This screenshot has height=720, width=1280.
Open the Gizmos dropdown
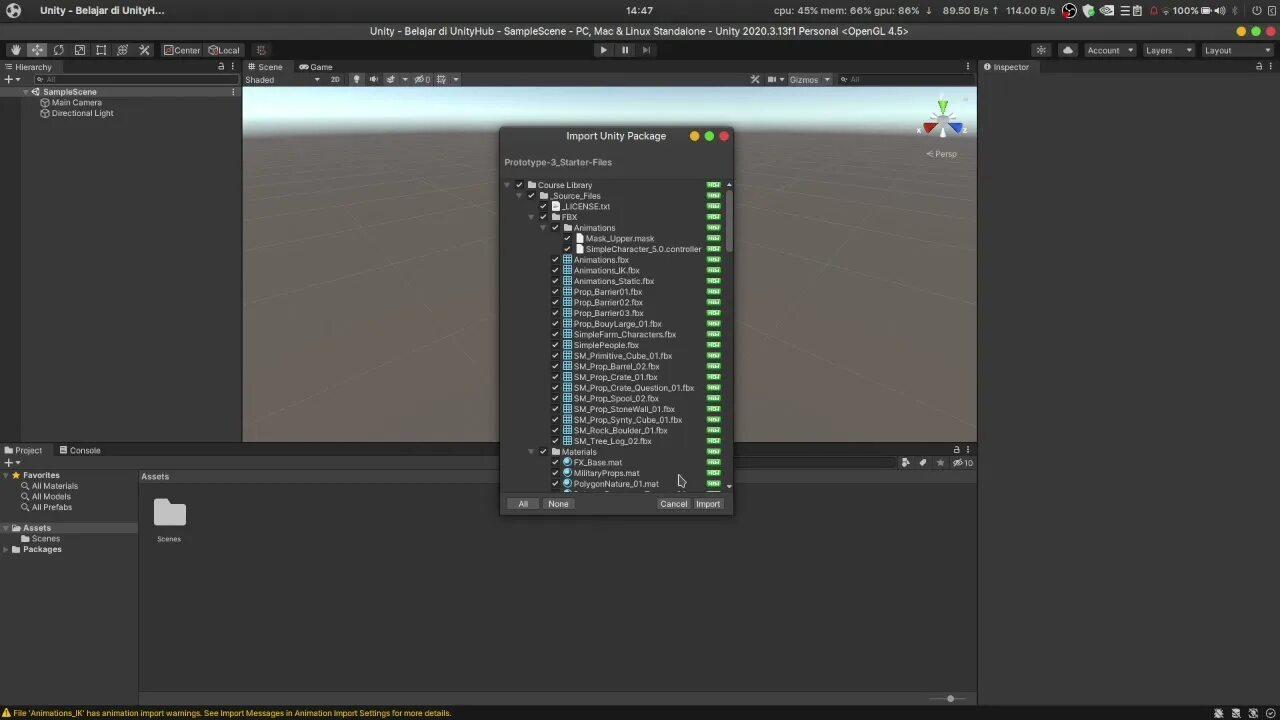pos(809,79)
